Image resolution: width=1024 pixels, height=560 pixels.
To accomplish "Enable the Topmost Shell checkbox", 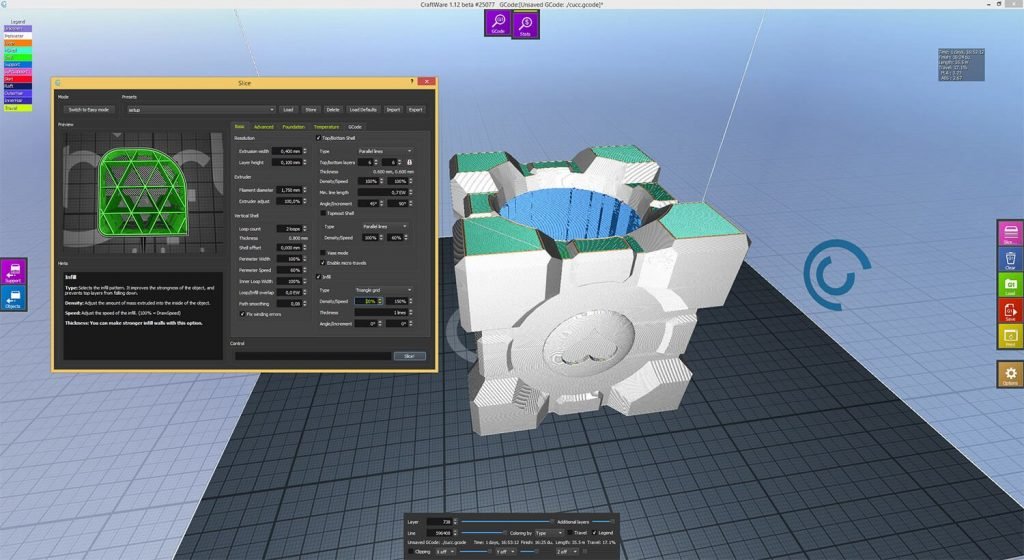I will tap(323, 213).
